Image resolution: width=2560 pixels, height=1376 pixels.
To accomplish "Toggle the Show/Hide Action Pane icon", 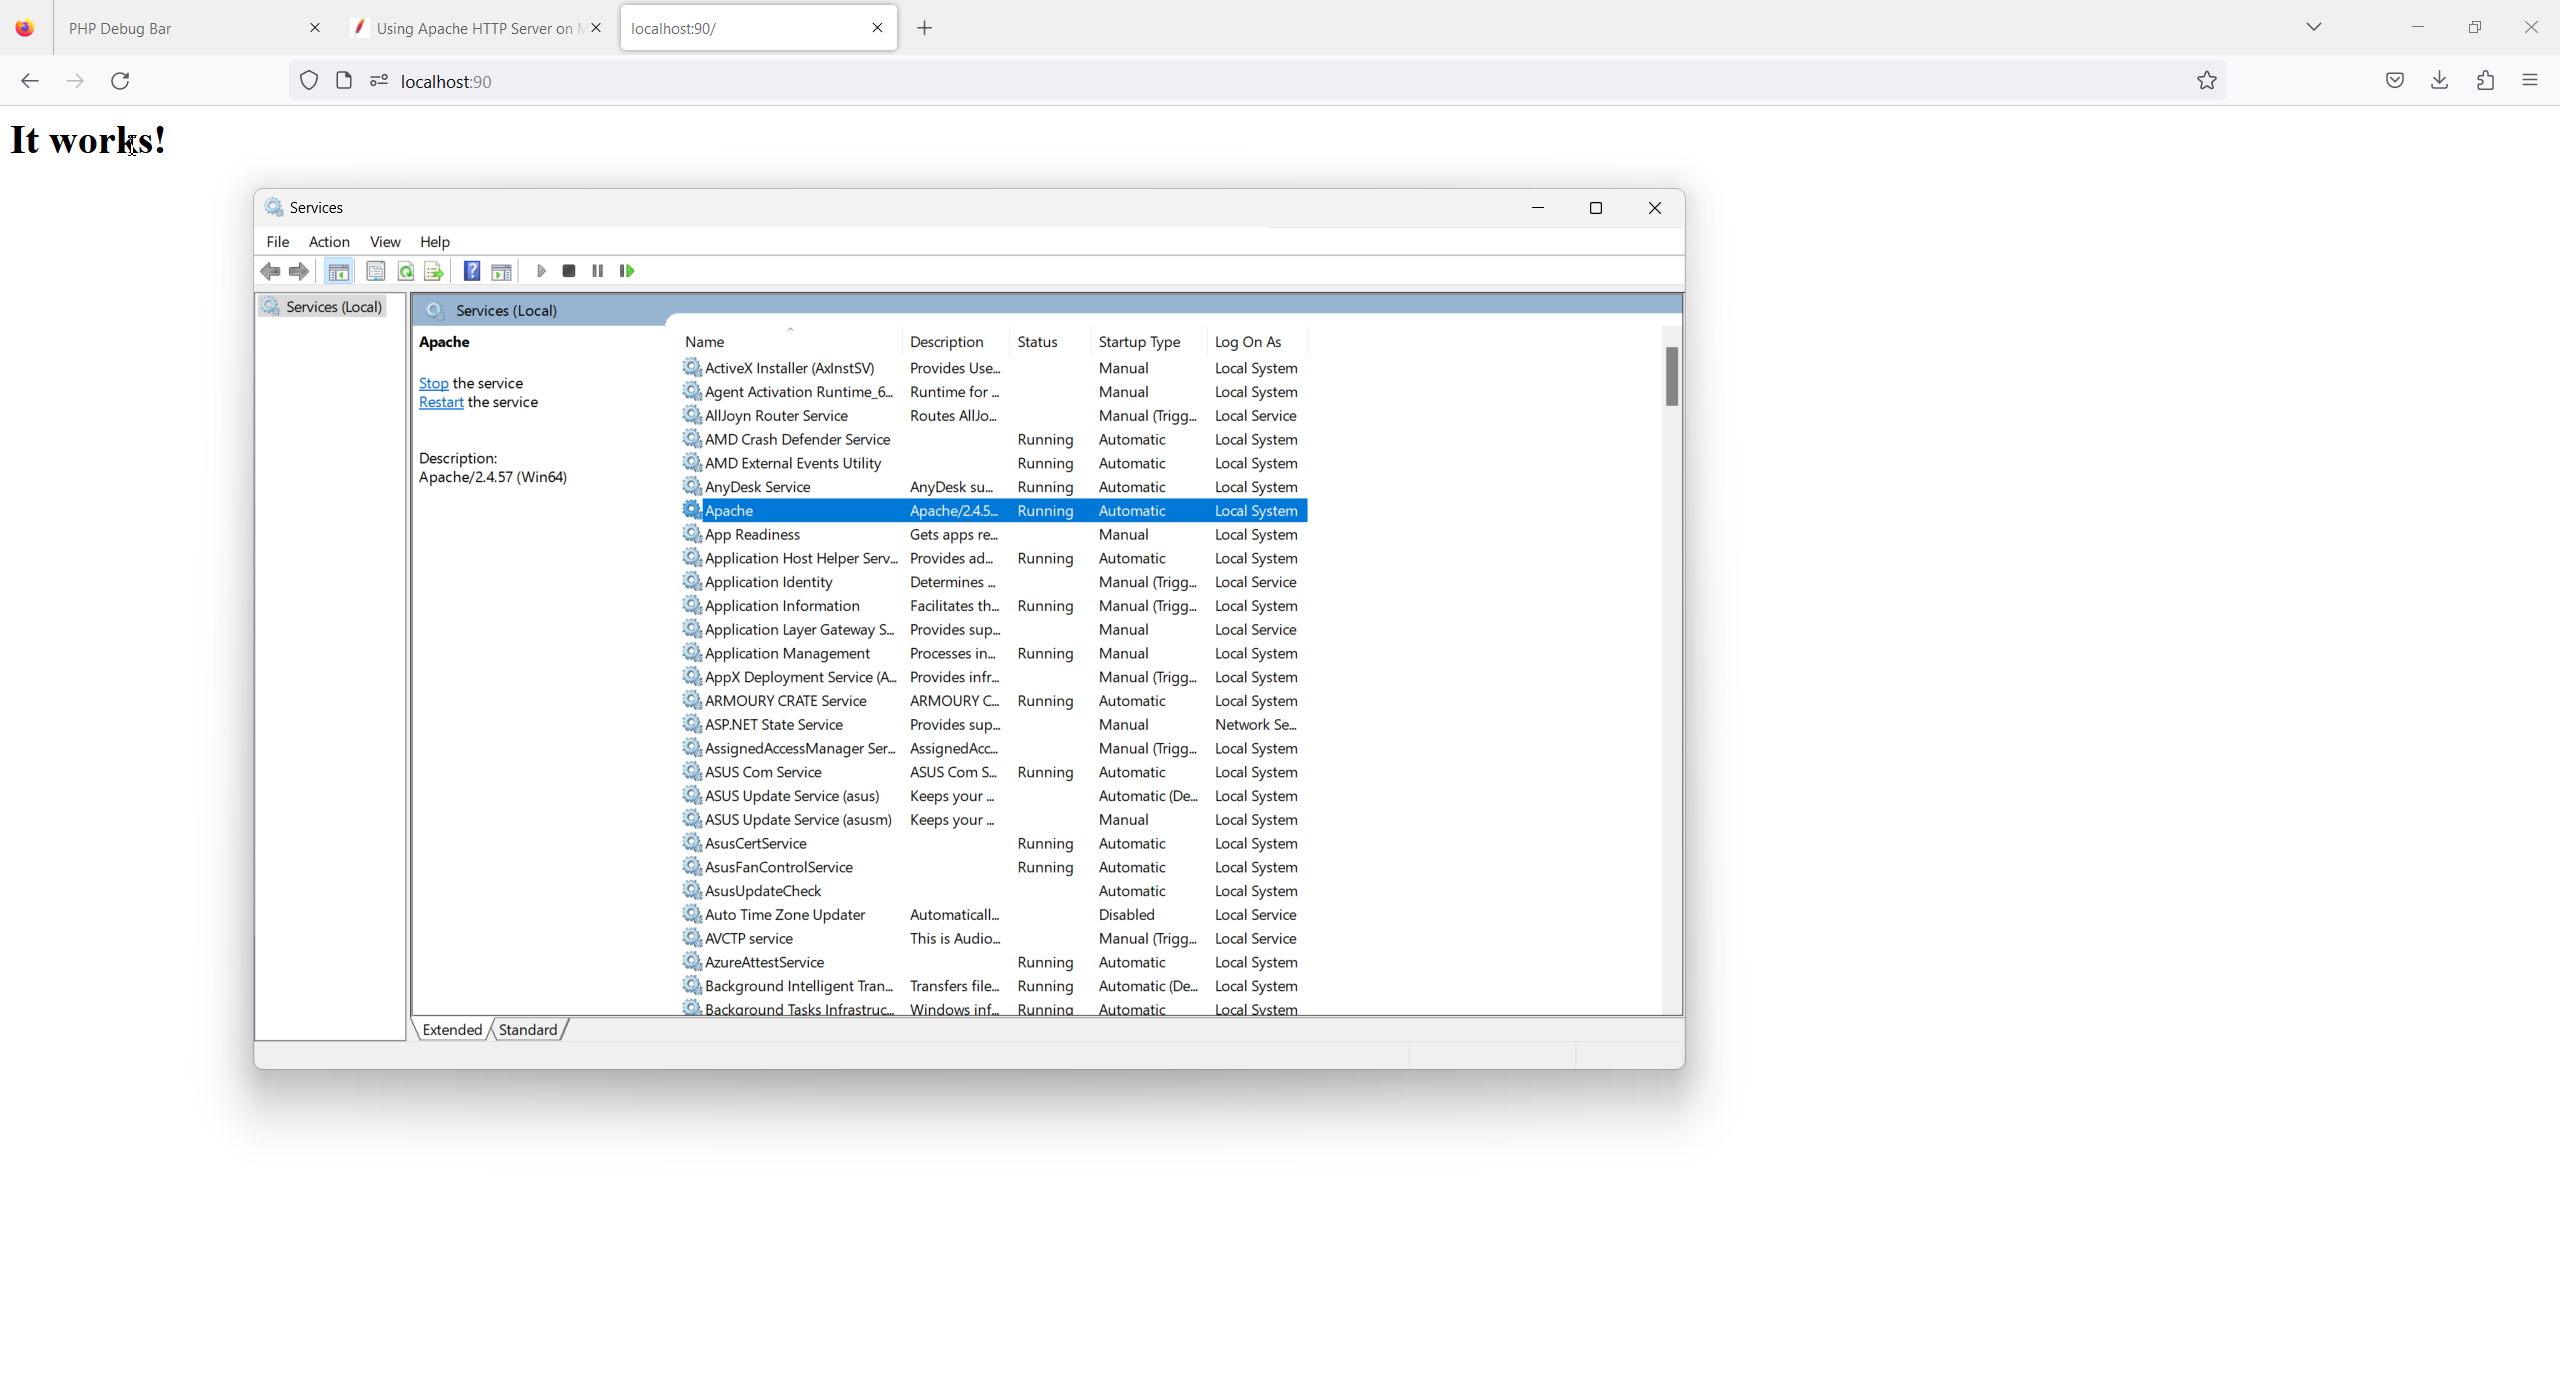I will (502, 271).
